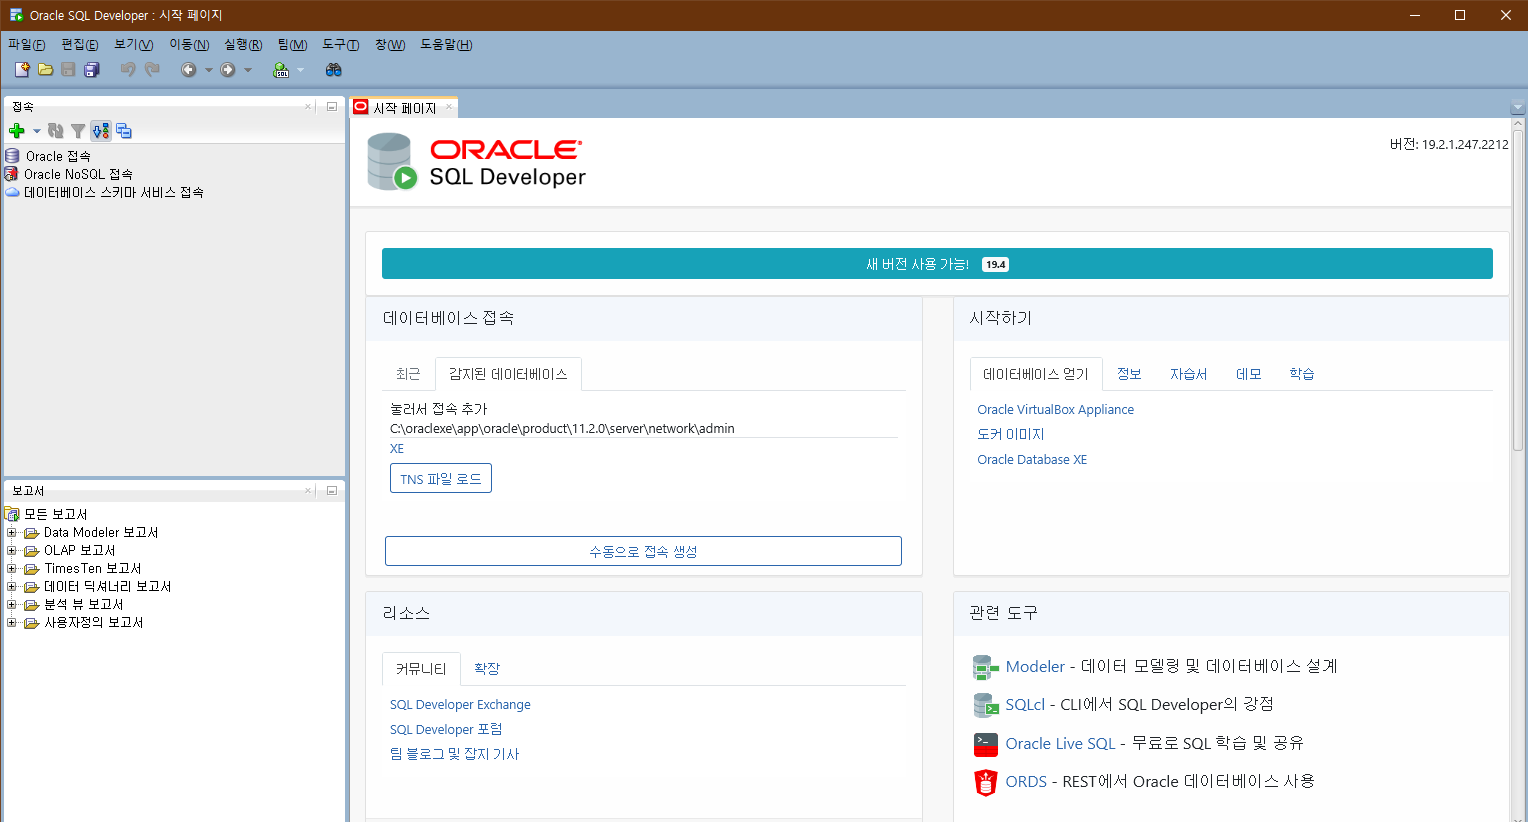The image size is (1528, 822).
Task: Expand the TimesTen 보고서 node
Action: (12, 569)
